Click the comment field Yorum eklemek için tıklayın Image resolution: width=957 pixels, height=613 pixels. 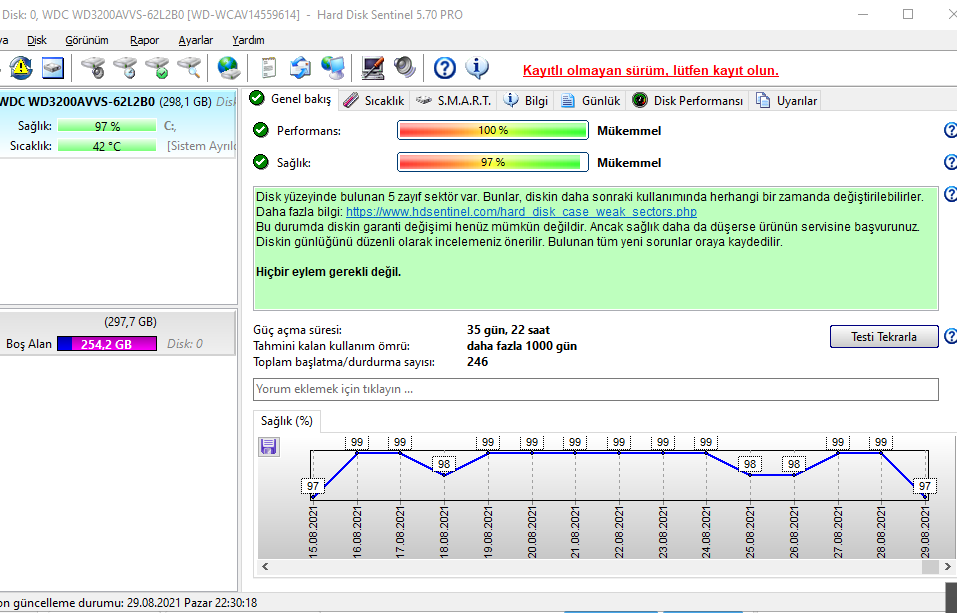(596, 389)
